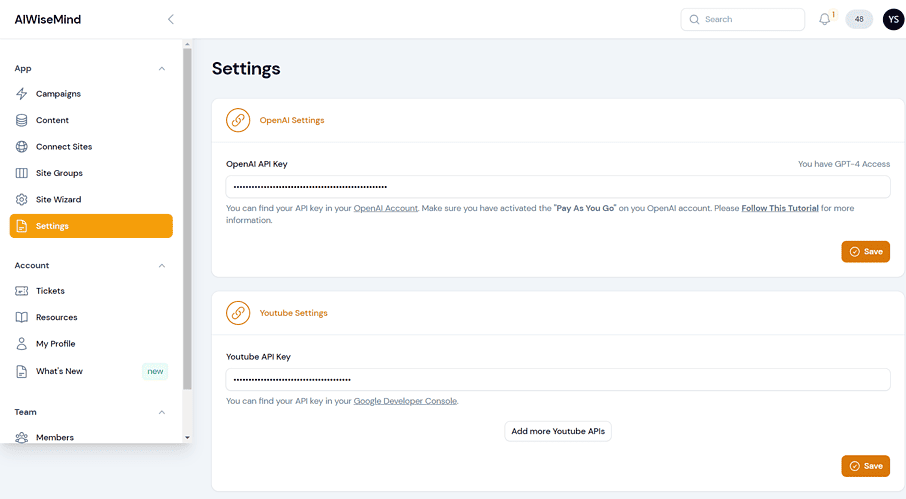Viewport: 906px width, 499px height.
Task: Open the Site Wizard
Action: point(91,199)
